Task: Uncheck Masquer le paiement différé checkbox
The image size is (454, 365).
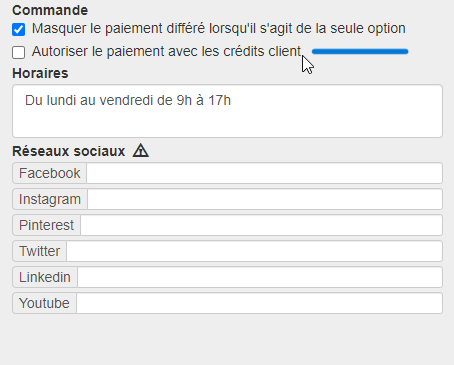Action: point(18,29)
